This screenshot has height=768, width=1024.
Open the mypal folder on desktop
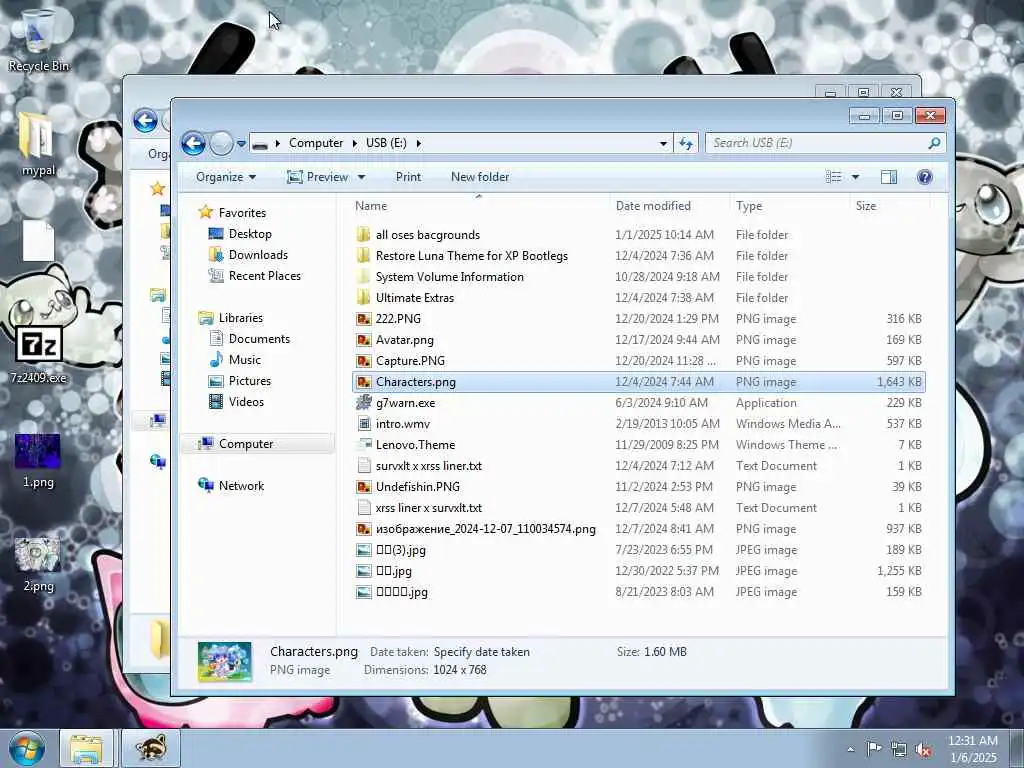coord(38,144)
